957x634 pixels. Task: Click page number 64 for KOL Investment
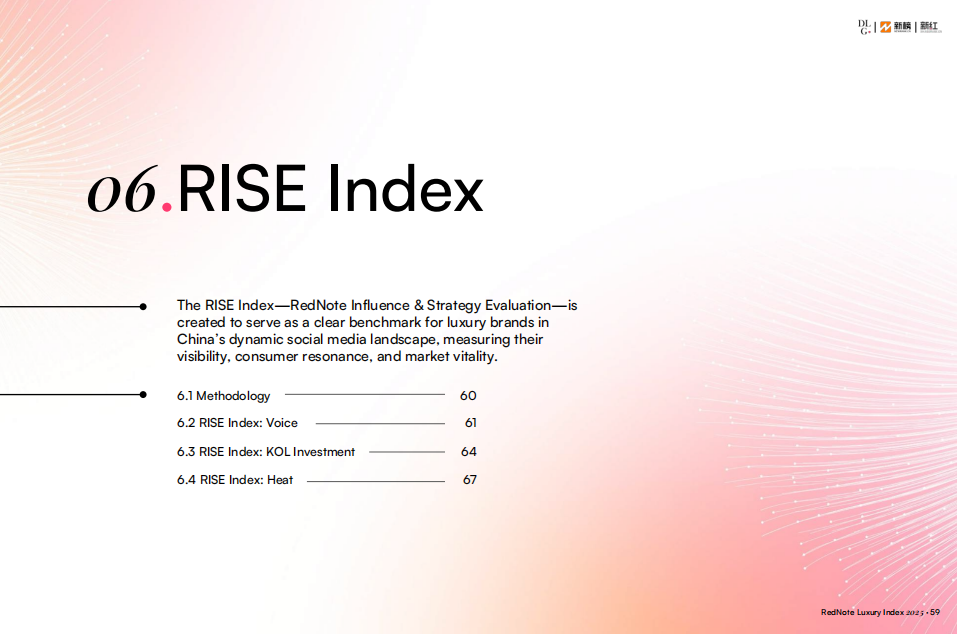tap(469, 452)
